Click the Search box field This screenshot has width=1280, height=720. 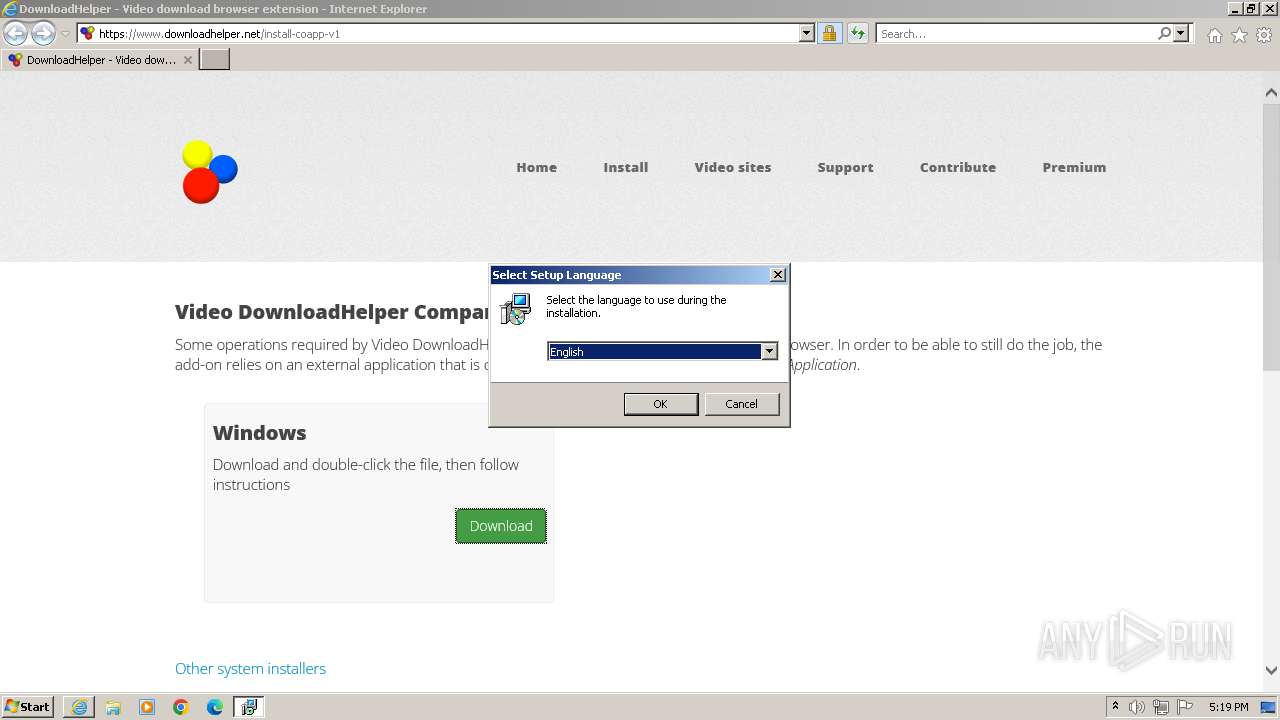point(1015,33)
